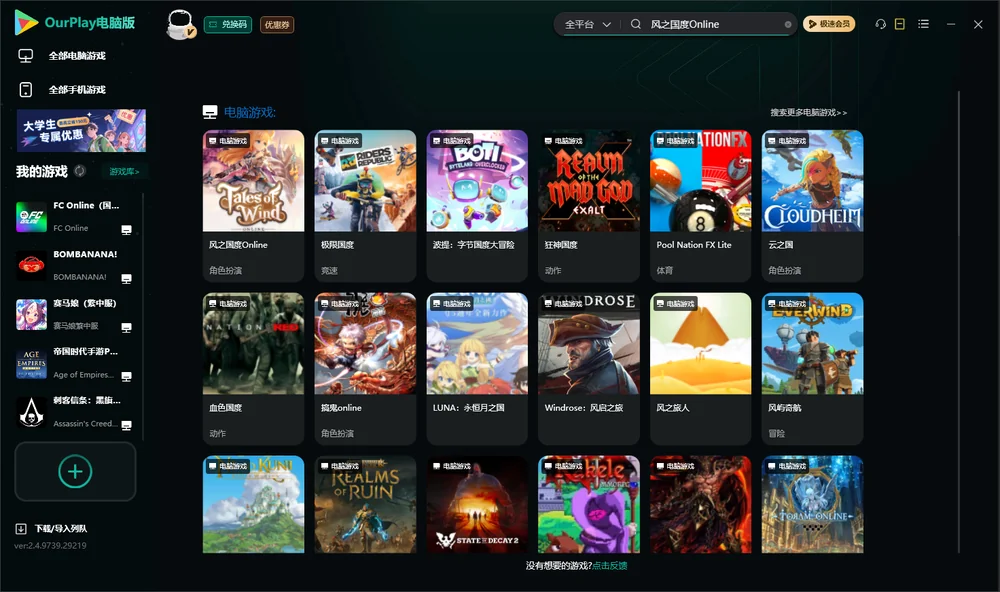Select the 风之旅人 game card
This screenshot has width=1000, height=592.
coord(701,369)
